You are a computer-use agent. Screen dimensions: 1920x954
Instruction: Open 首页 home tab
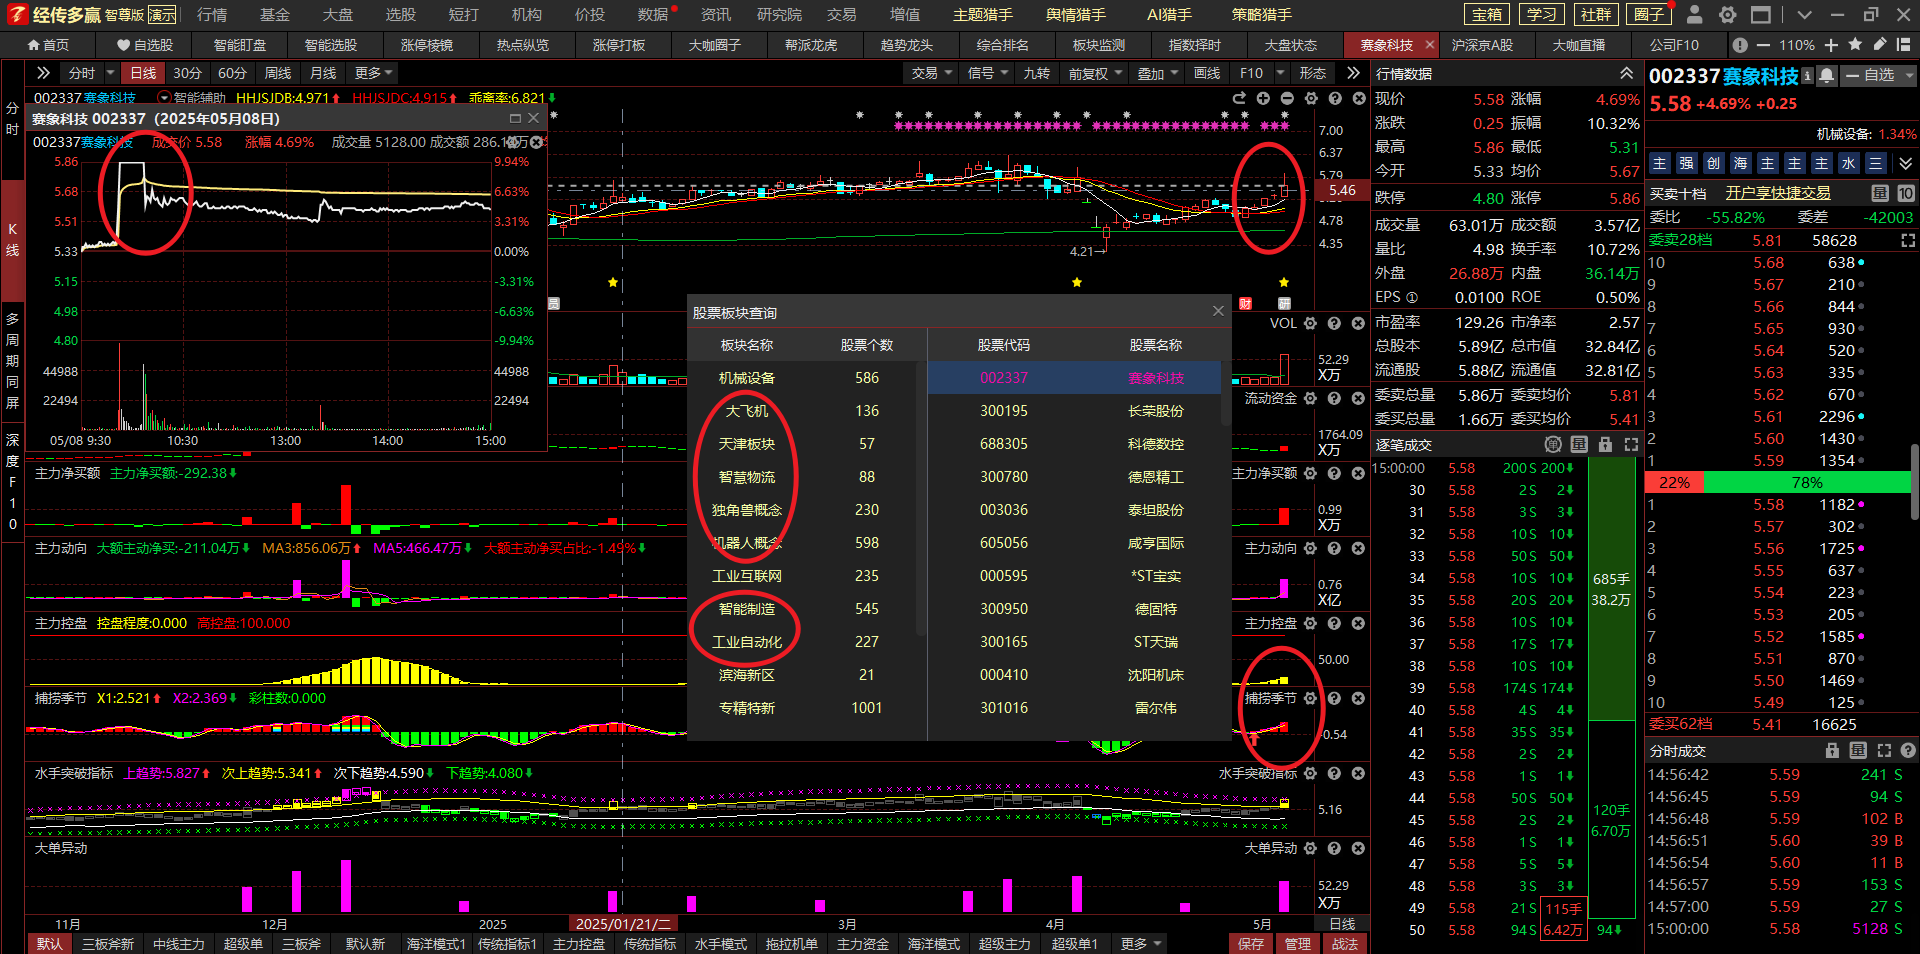click(48, 45)
